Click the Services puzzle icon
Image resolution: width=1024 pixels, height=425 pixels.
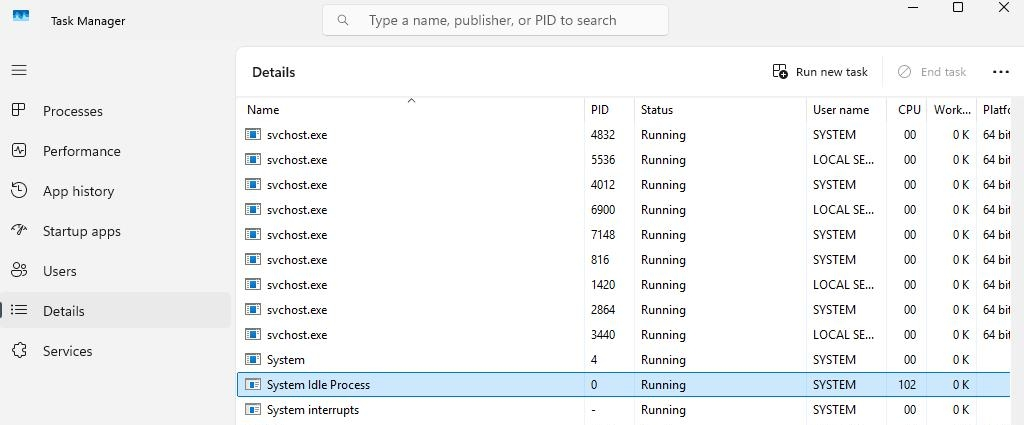click(19, 351)
